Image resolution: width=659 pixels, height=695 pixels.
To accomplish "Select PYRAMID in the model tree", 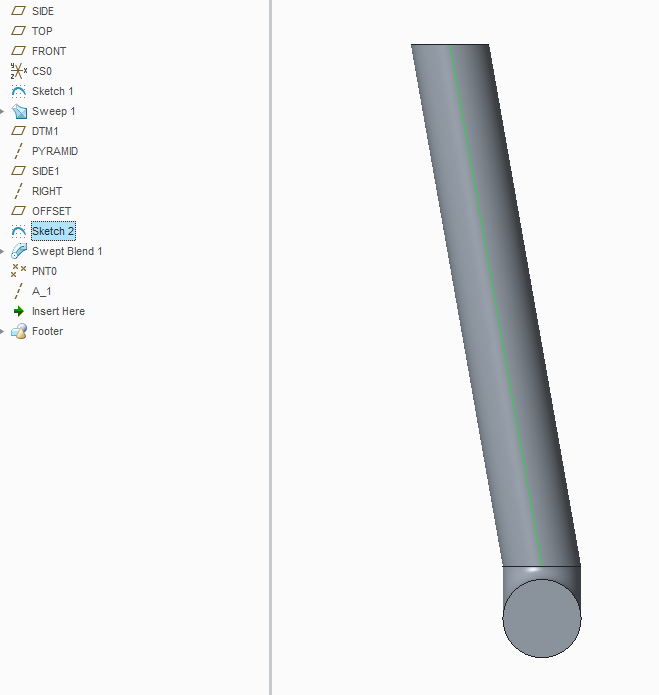I will tap(55, 151).
